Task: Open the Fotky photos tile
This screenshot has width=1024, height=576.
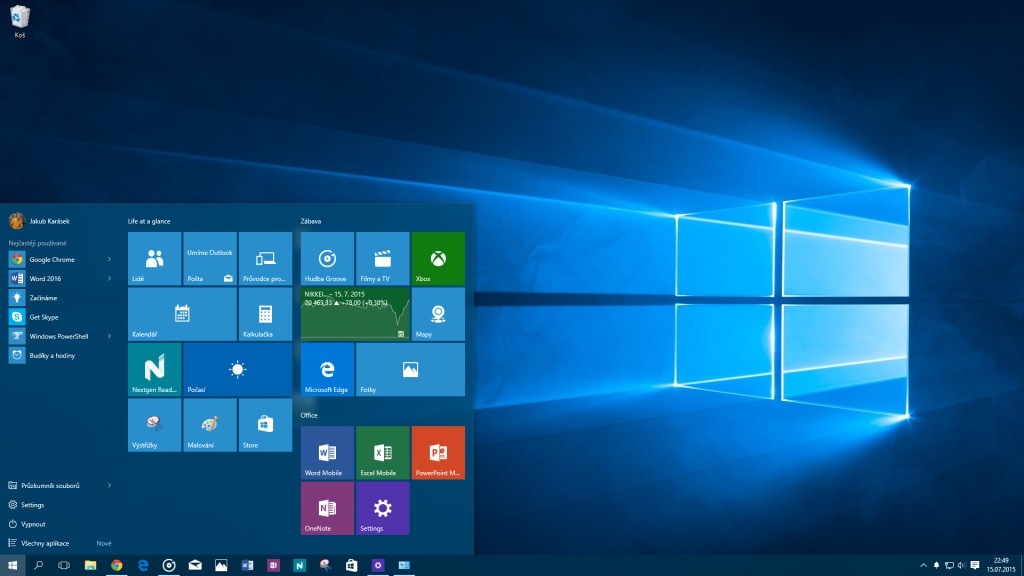Action: [x=410, y=370]
